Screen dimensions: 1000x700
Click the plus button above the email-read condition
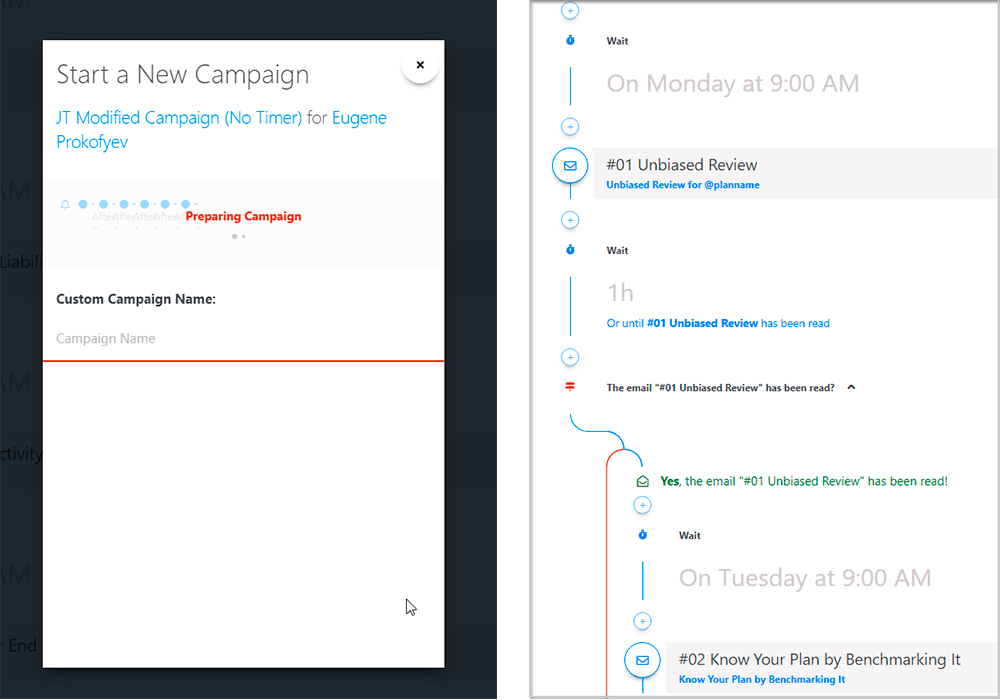570,357
